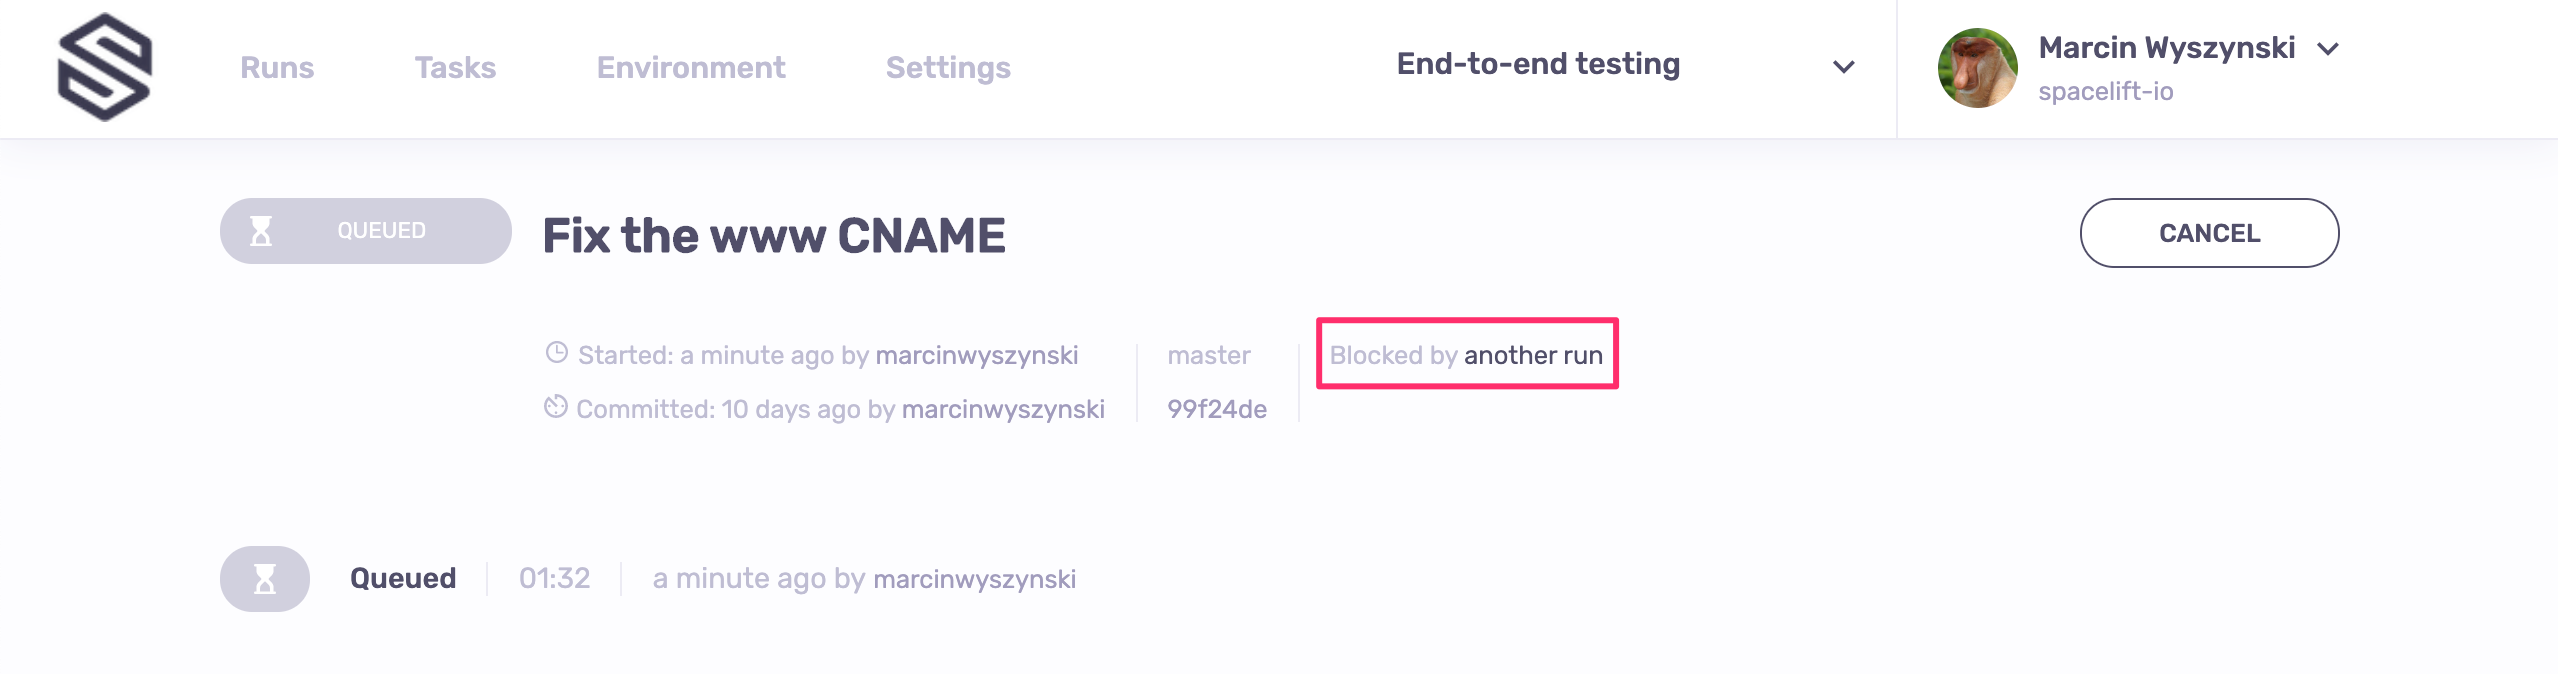Click the hourglass icon beside Queued history entry
The width and height of the screenshot is (2558, 674).
coord(265,579)
